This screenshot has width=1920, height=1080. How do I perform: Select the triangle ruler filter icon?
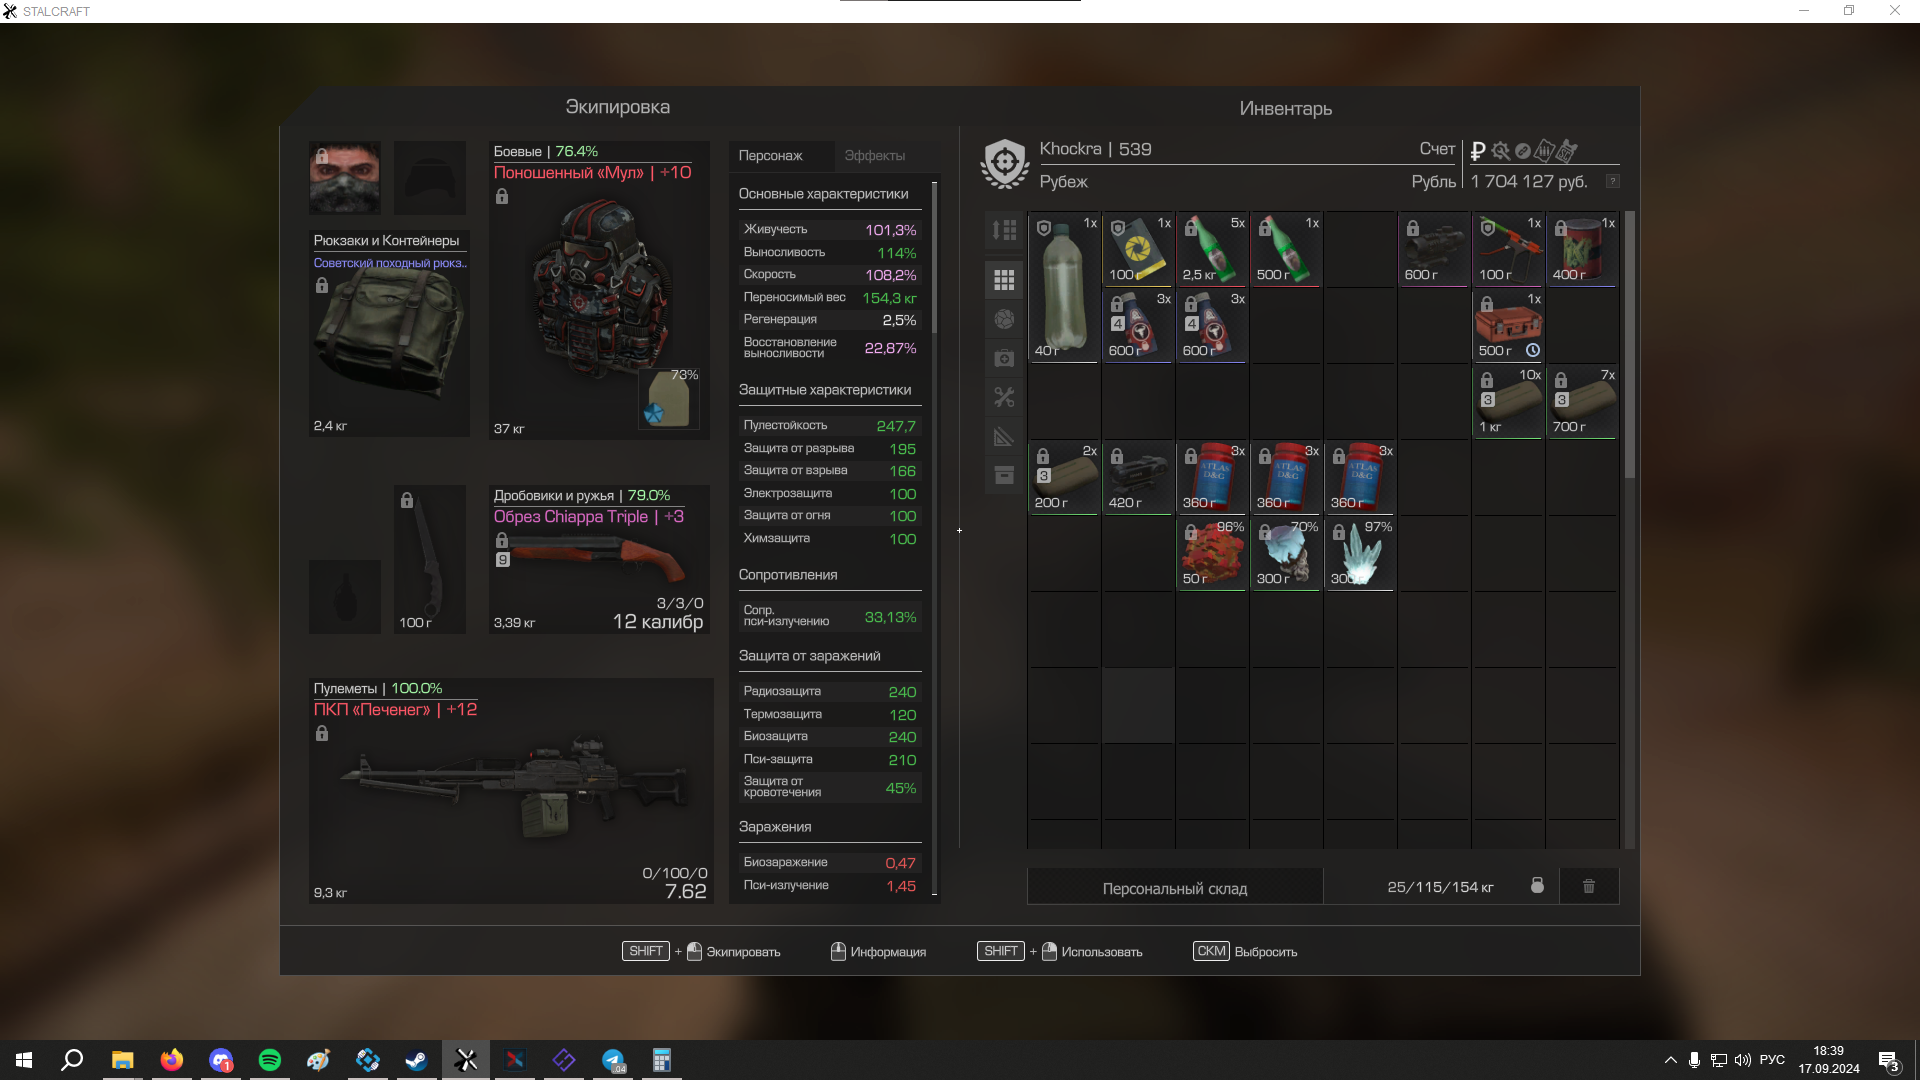point(1004,436)
